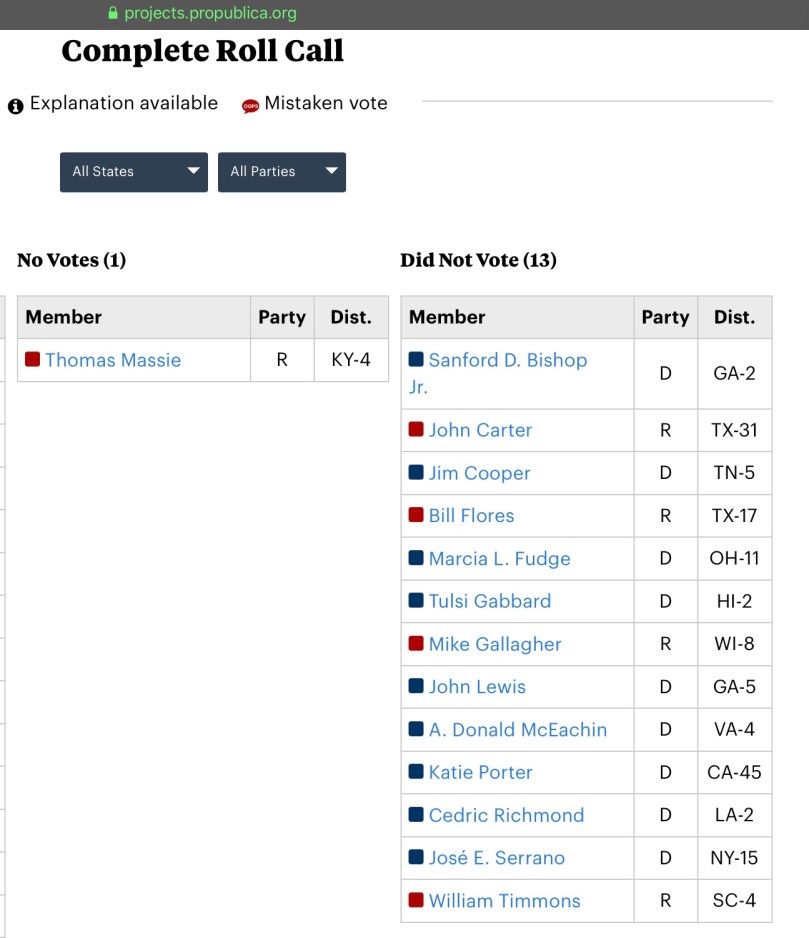Viewport: 809px width, 938px height.
Task: Click the projects.propublica.org address bar
Action: pyautogui.click(x=210, y=14)
